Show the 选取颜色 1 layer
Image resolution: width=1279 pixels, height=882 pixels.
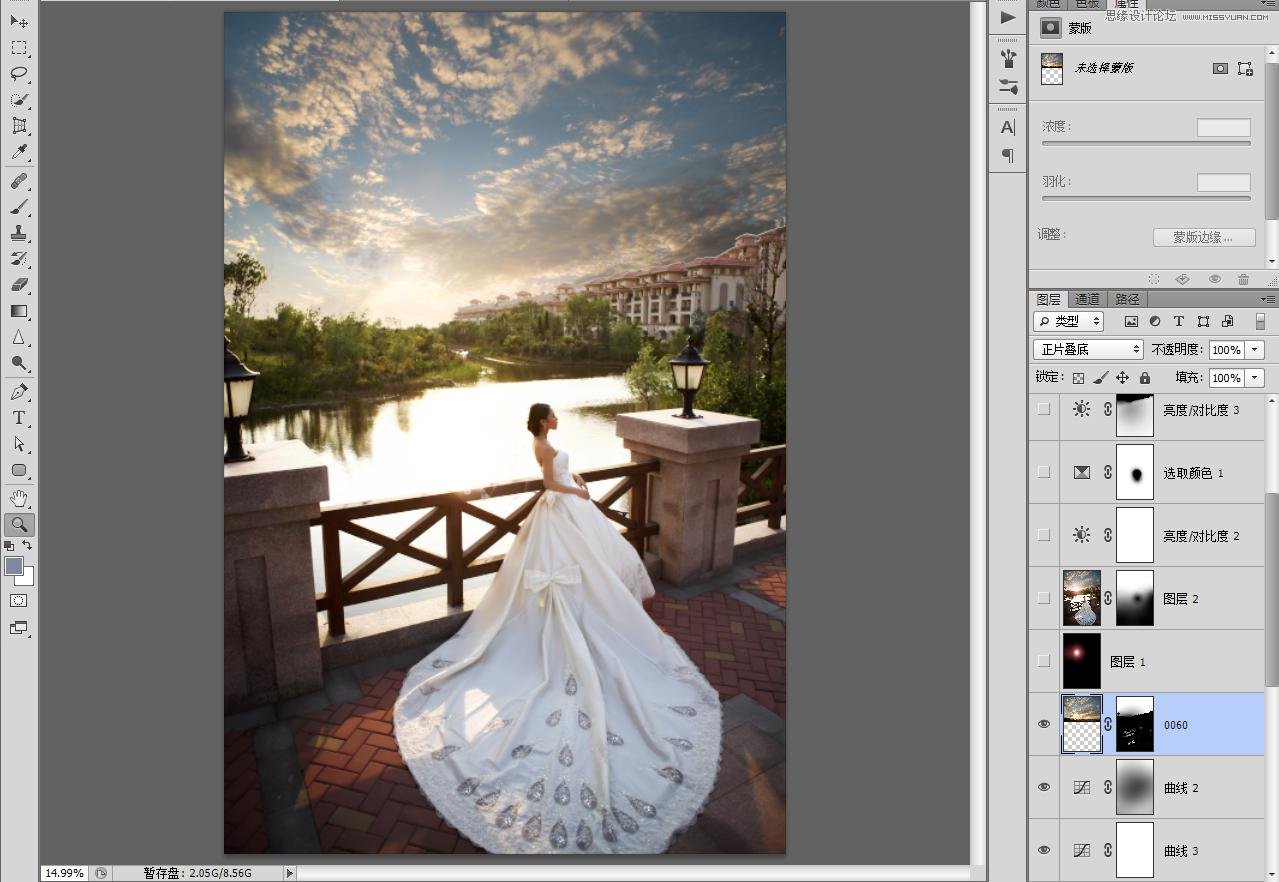(x=1044, y=472)
